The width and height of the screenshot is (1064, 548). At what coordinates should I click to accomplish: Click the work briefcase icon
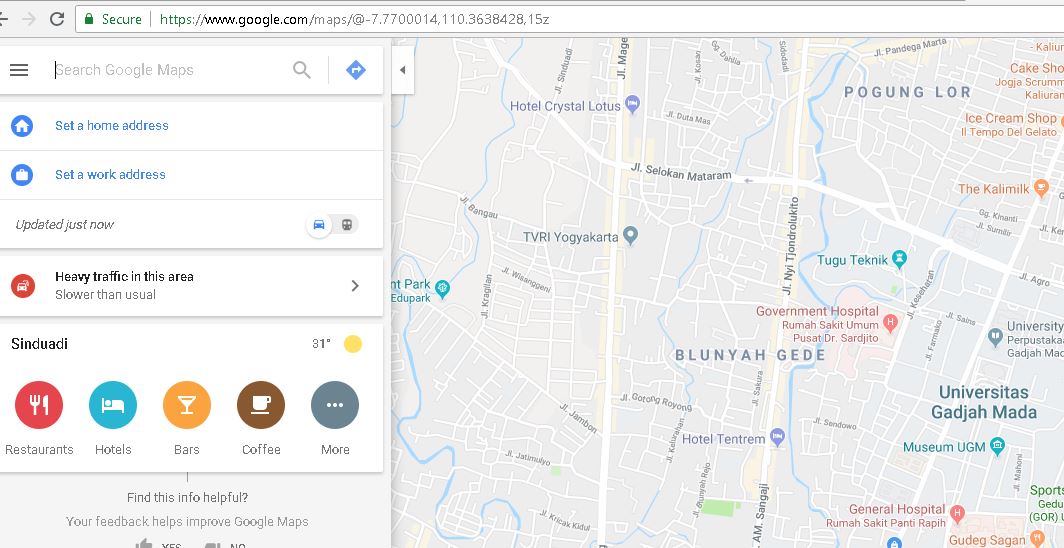(x=22, y=175)
